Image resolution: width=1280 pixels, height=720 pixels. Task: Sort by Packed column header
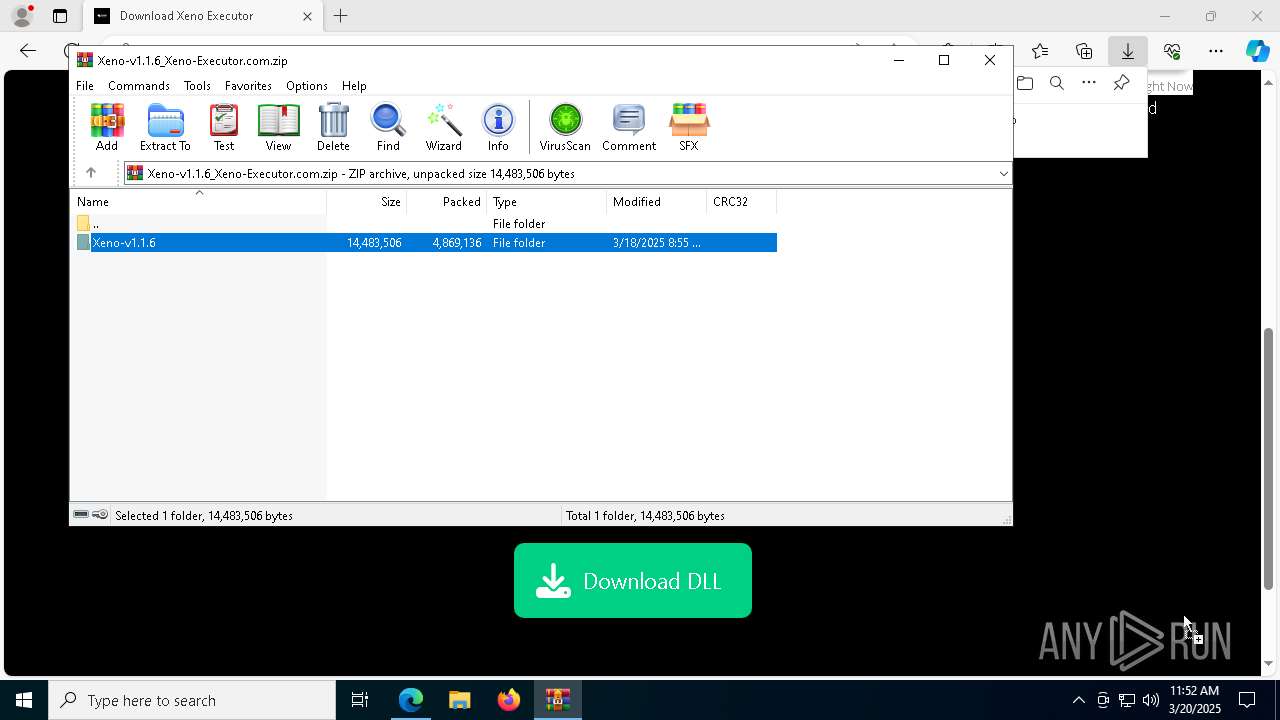click(447, 202)
